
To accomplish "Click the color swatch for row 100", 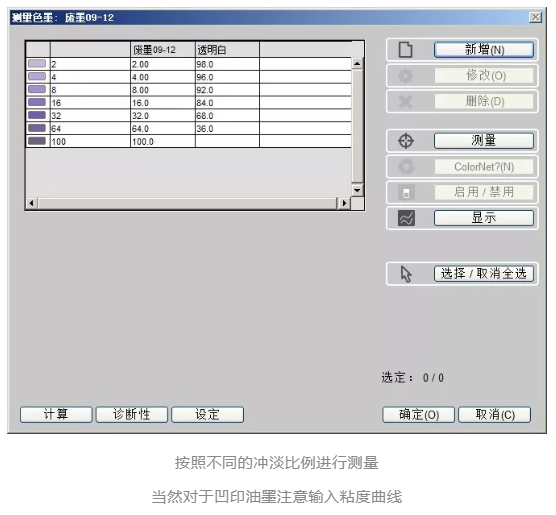I will point(37,141).
